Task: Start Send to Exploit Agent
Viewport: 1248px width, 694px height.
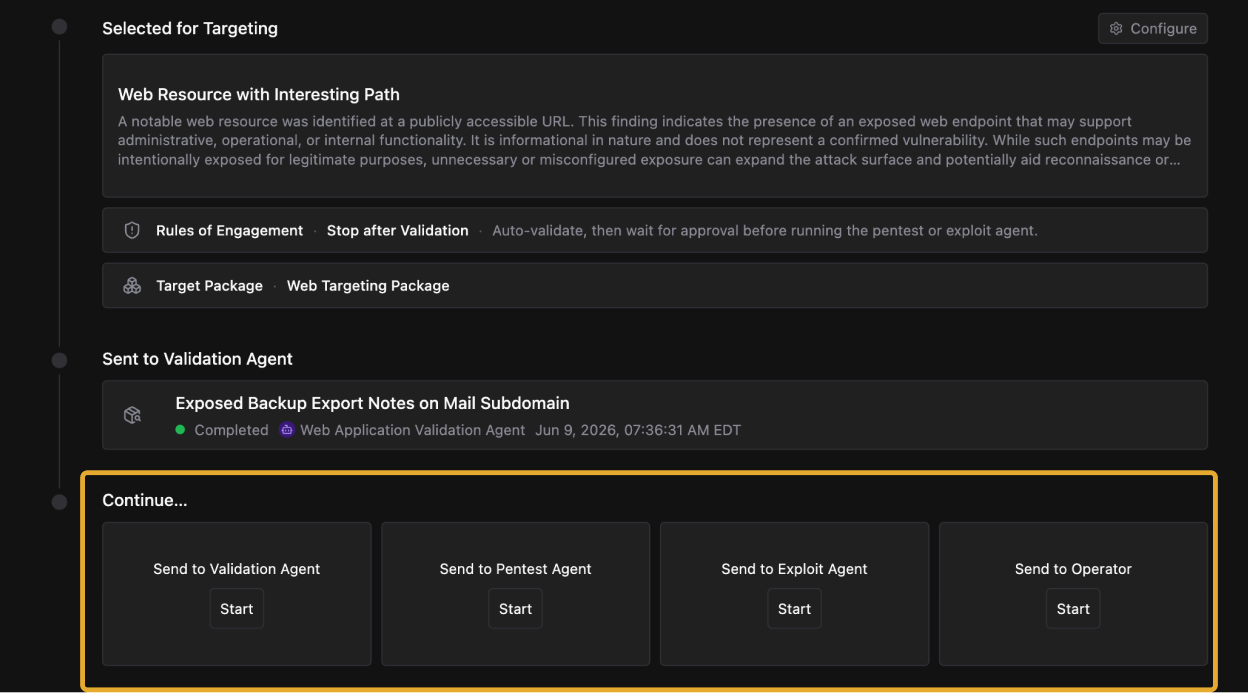Action: pos(794,609)
